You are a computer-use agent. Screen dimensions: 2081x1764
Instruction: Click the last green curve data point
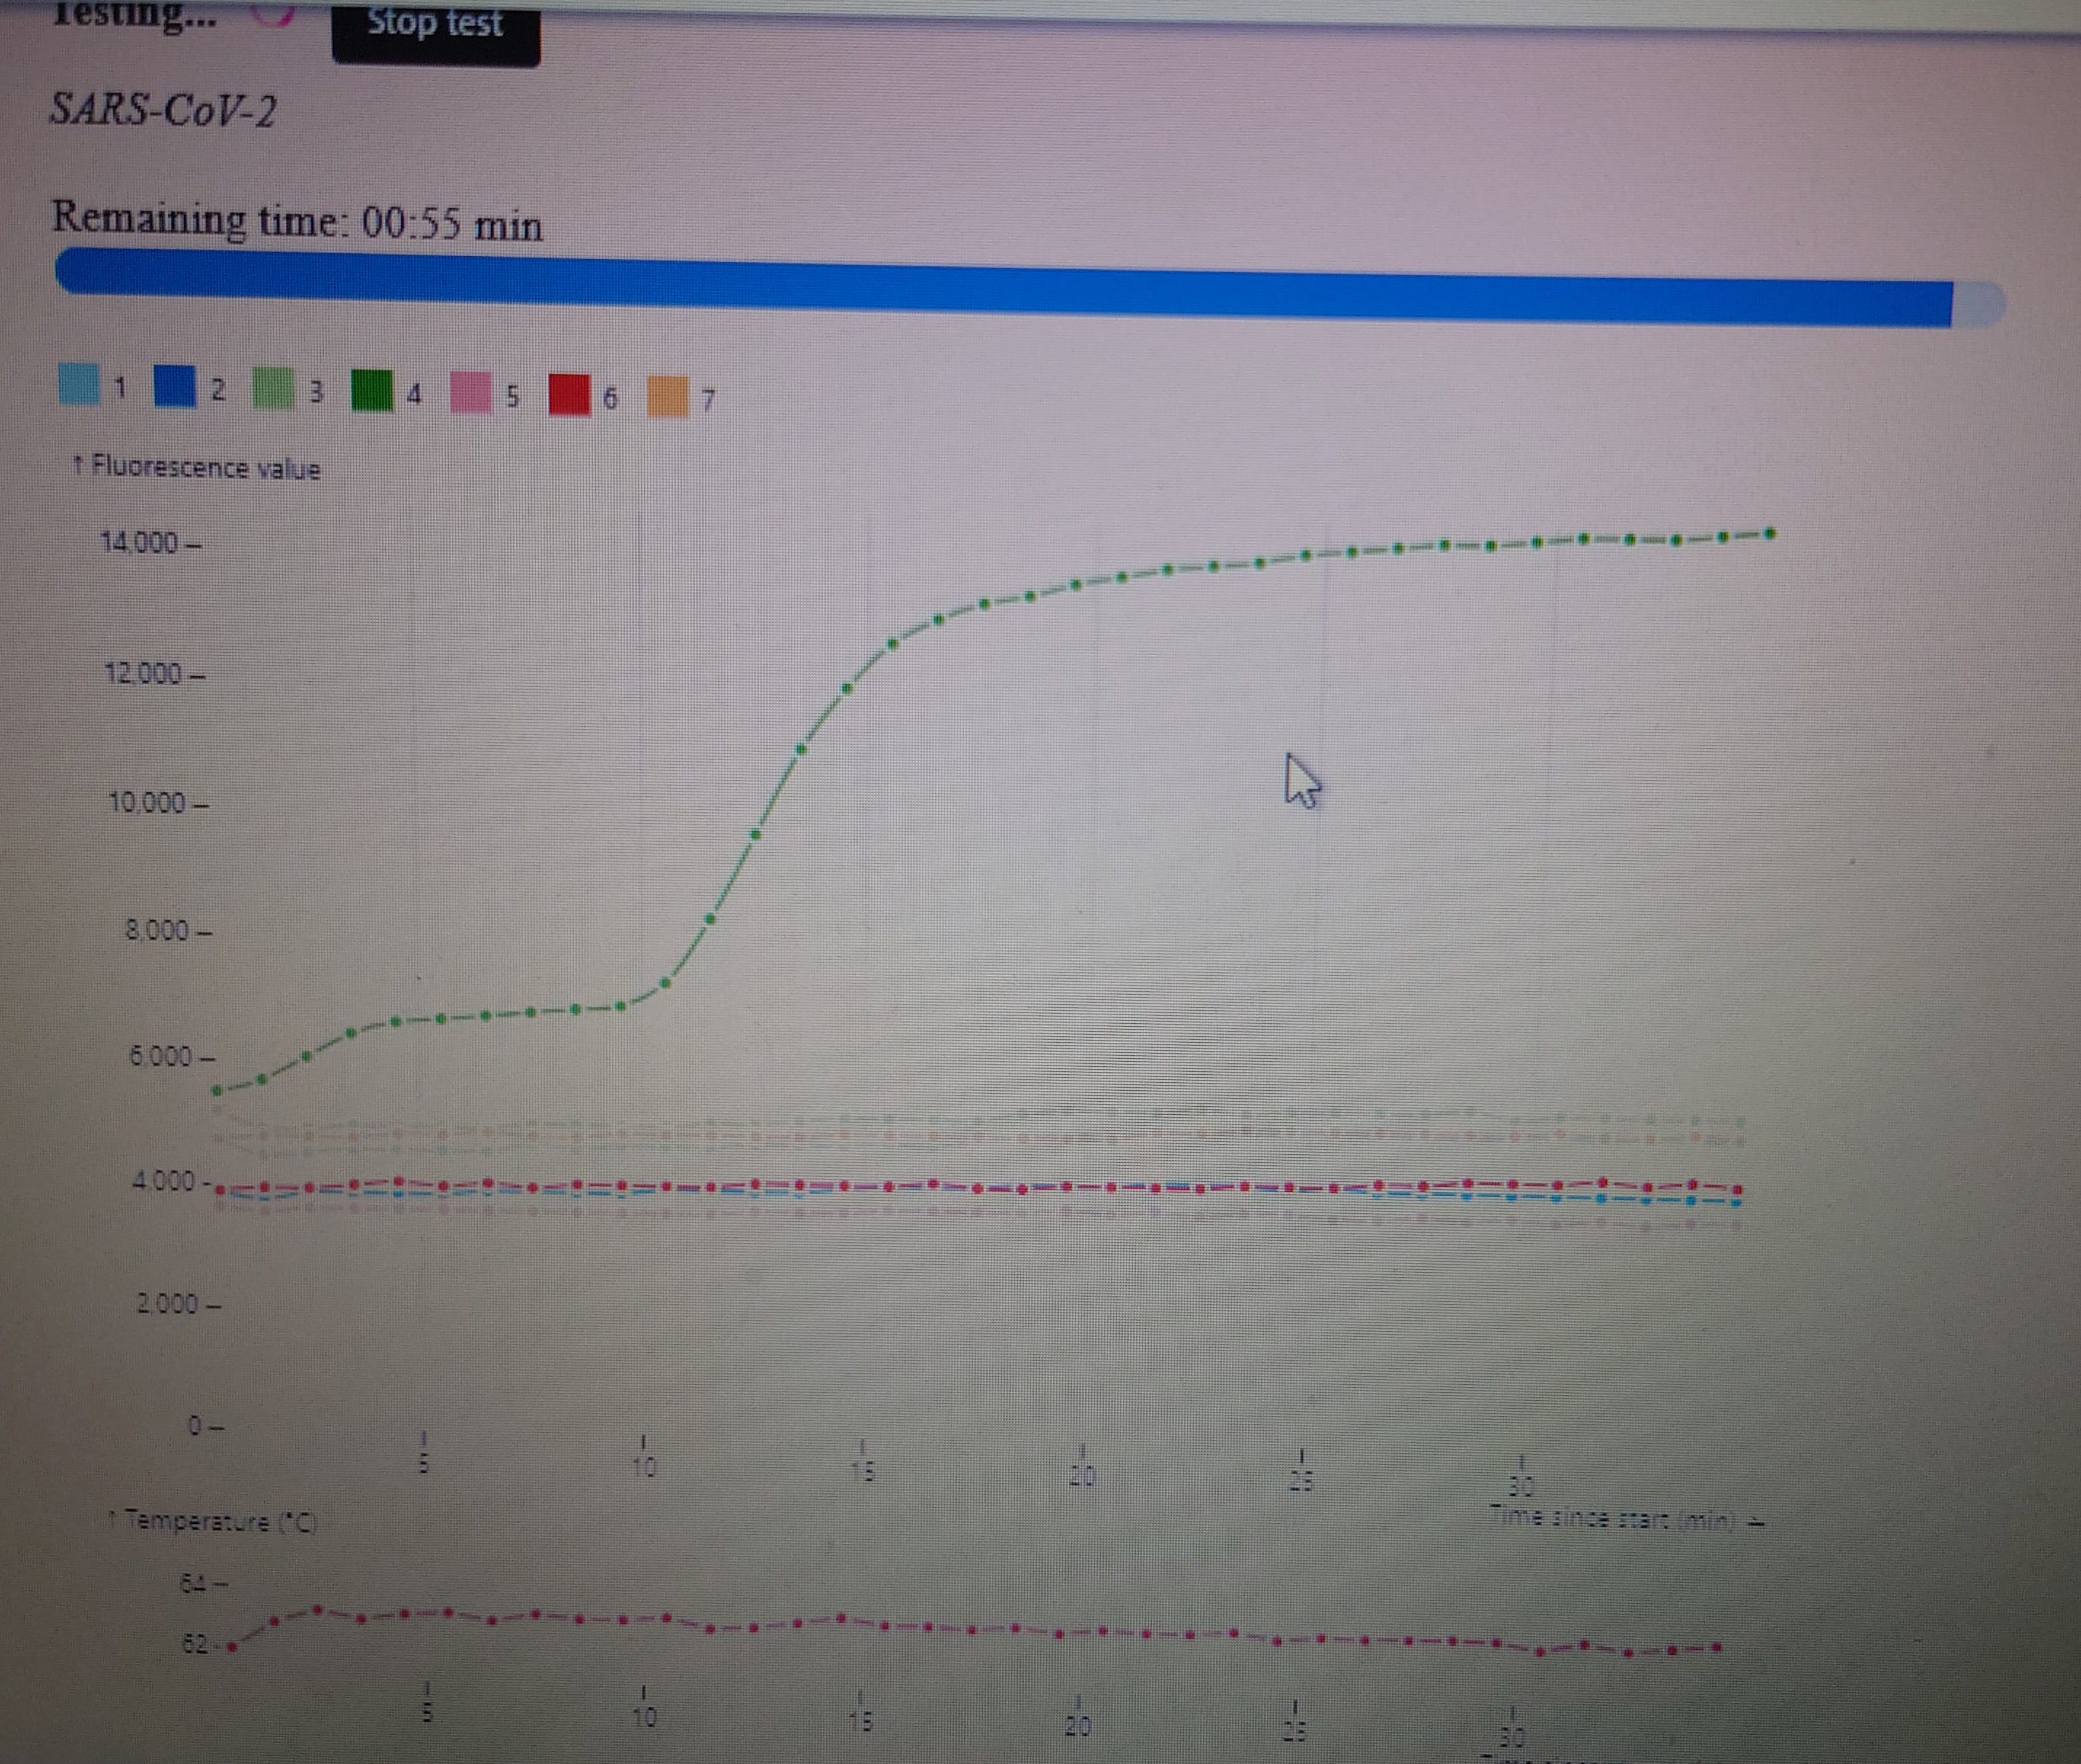coord(1770,533)
